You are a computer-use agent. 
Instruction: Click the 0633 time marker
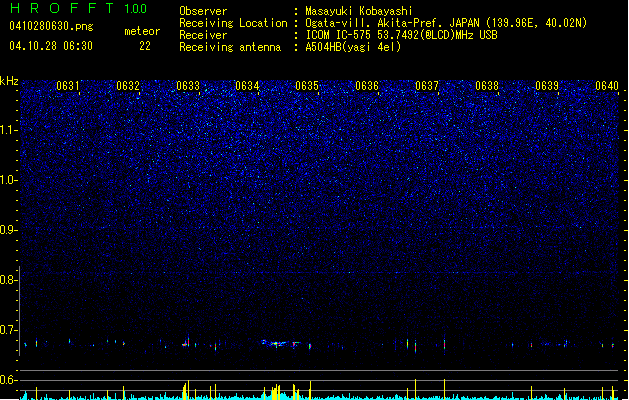[x=188, y=86]
